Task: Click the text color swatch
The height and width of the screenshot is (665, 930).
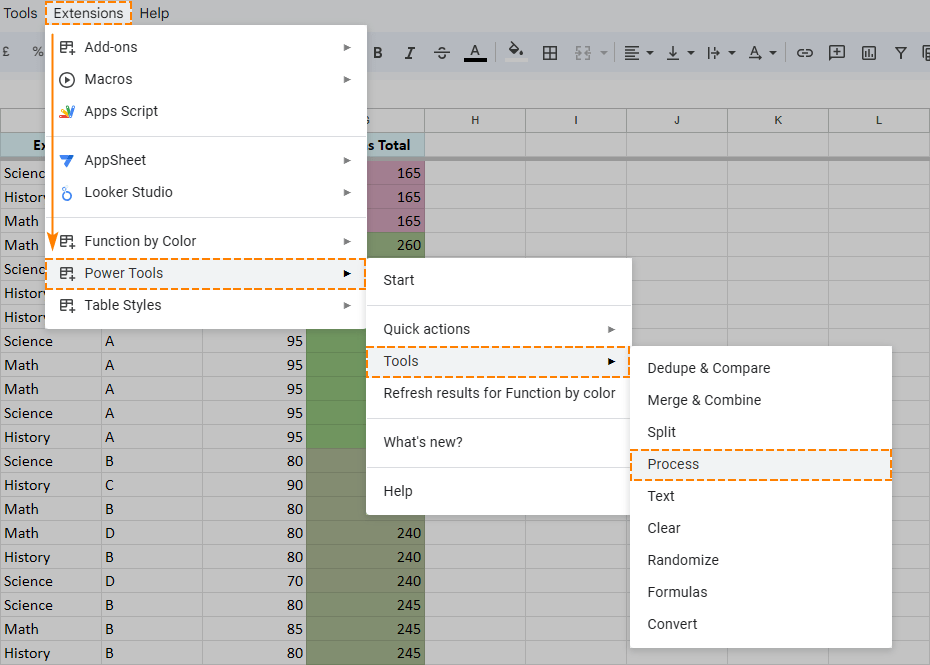Action: [473, 52]
